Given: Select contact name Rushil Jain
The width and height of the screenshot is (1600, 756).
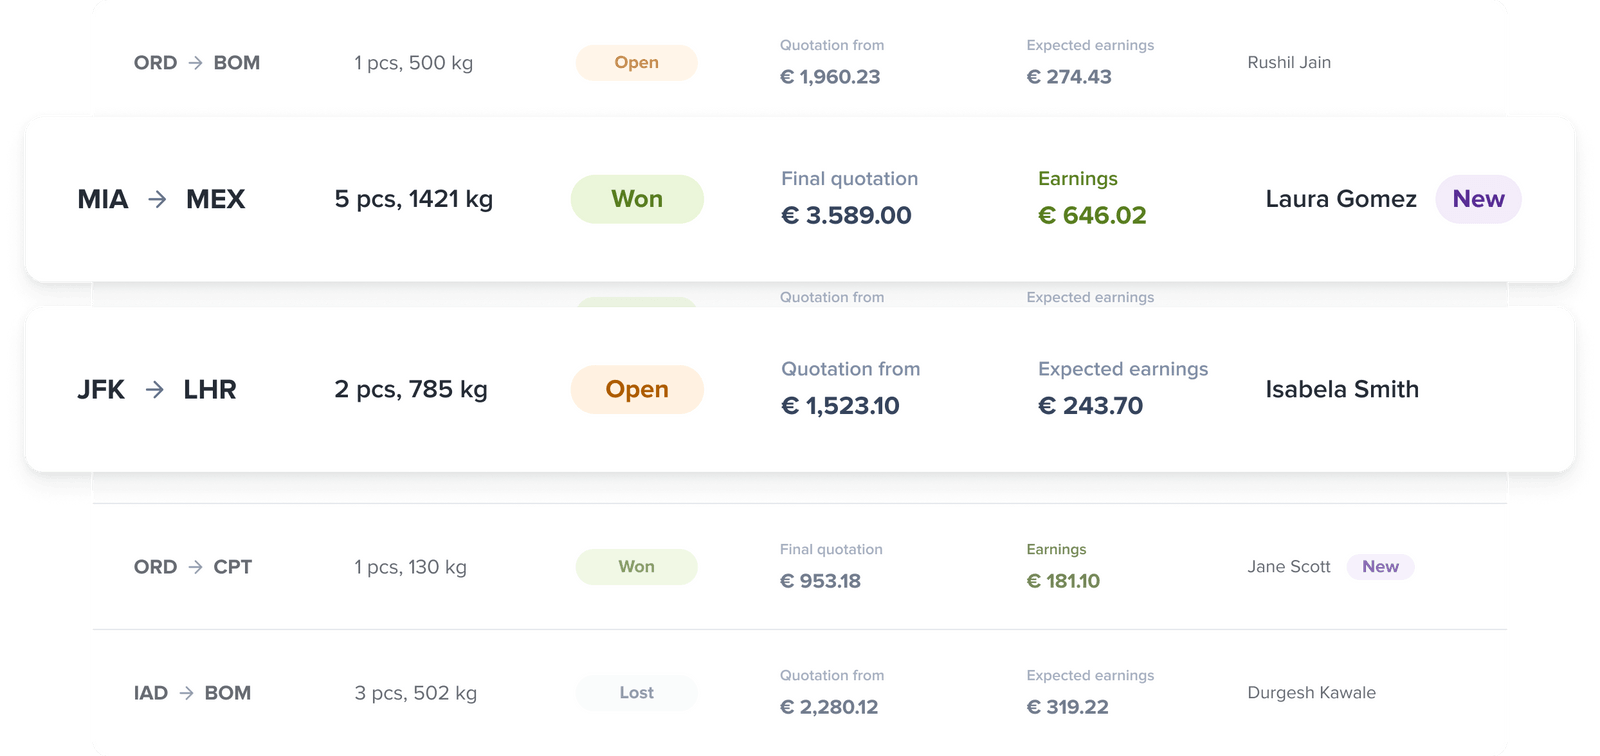Looking at the screenshot, I should [x=1289, y=62].
